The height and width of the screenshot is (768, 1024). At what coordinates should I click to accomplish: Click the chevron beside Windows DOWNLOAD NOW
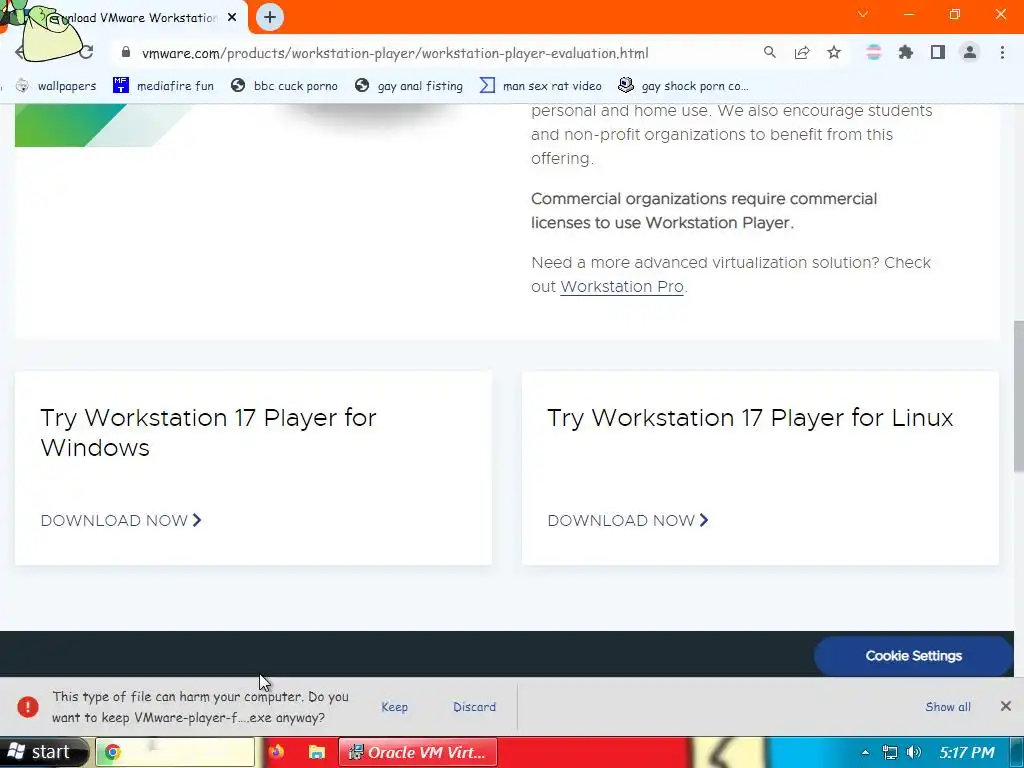tap(197, 520)
